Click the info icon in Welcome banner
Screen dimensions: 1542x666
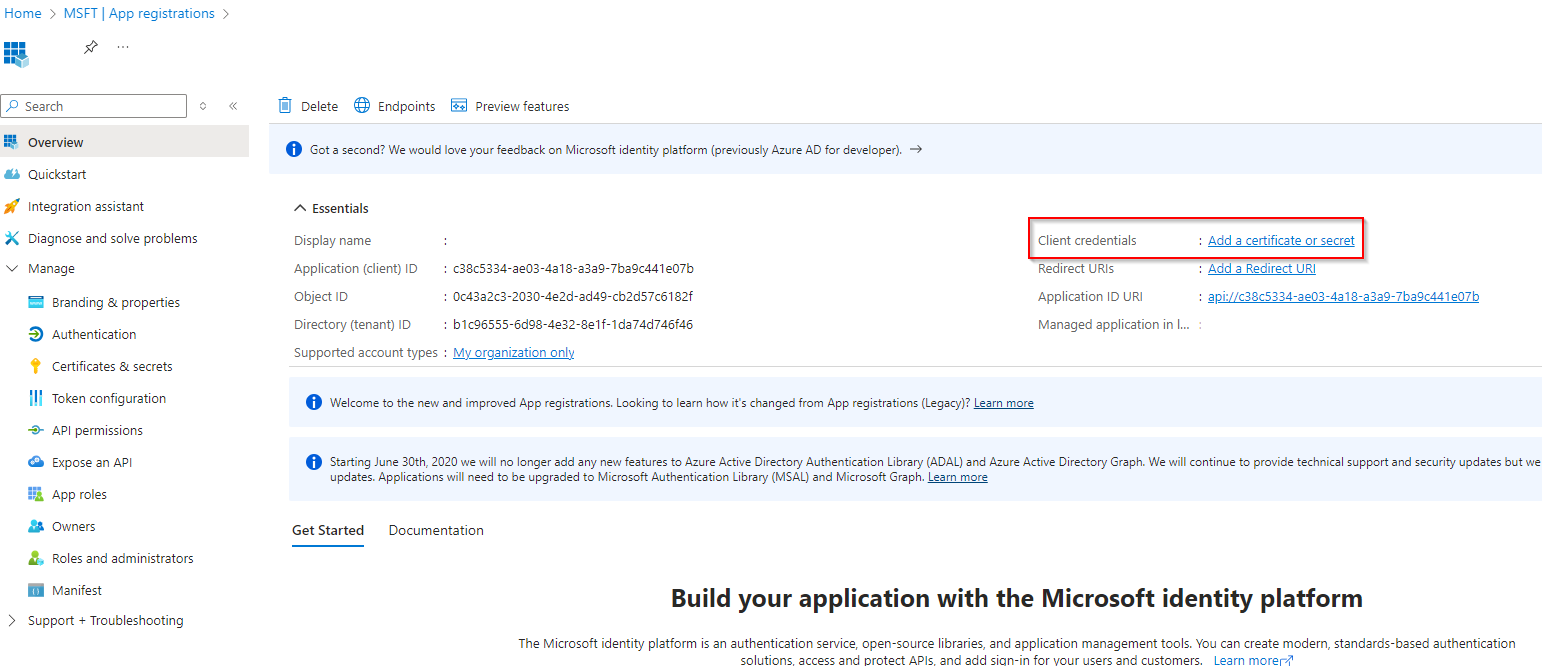click(313, 402)
